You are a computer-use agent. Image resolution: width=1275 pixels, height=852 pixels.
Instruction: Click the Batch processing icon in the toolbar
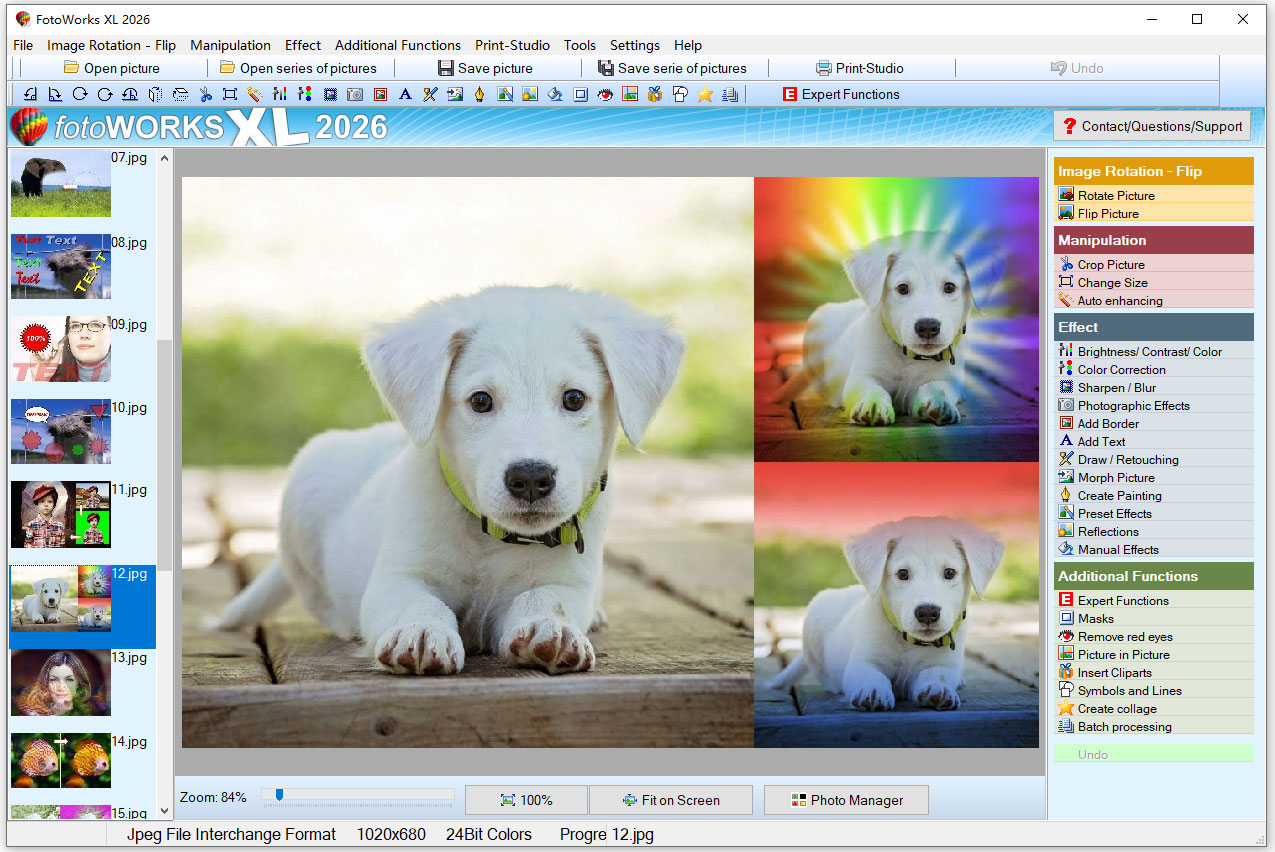(x=730, y=94)
